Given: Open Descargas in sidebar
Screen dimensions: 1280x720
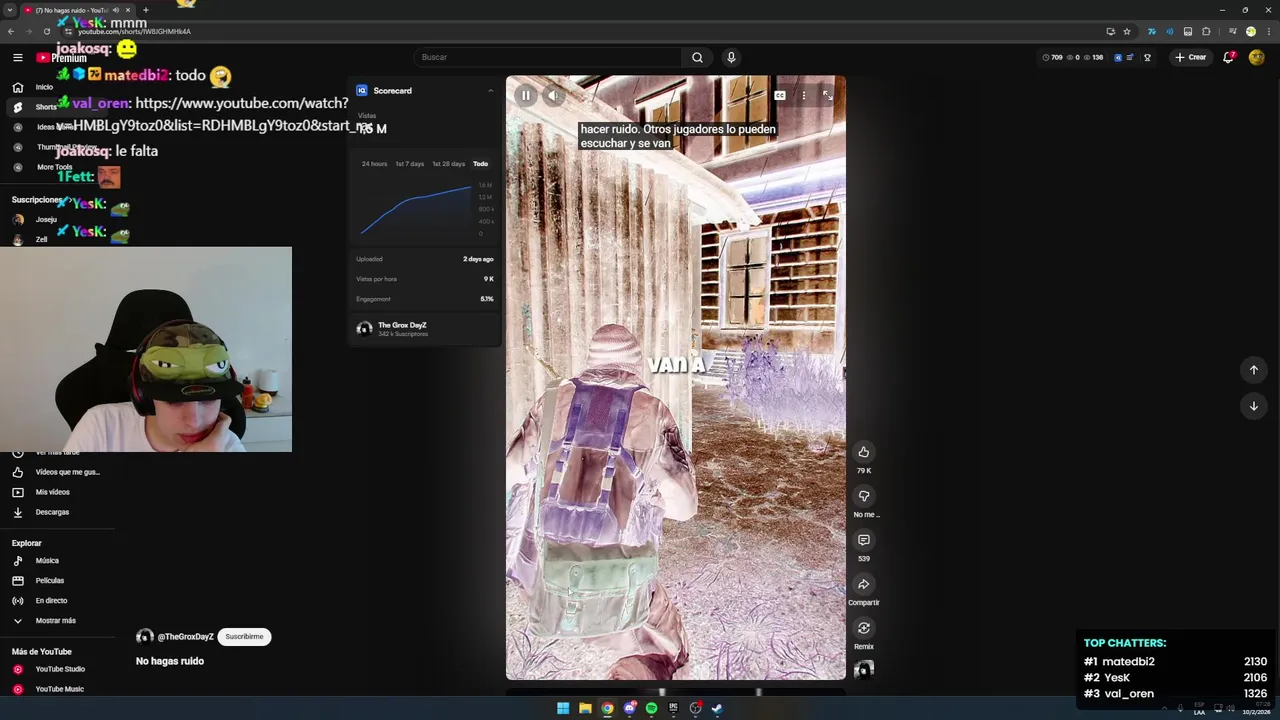Looking at the screenshot, I should (52, 512).
